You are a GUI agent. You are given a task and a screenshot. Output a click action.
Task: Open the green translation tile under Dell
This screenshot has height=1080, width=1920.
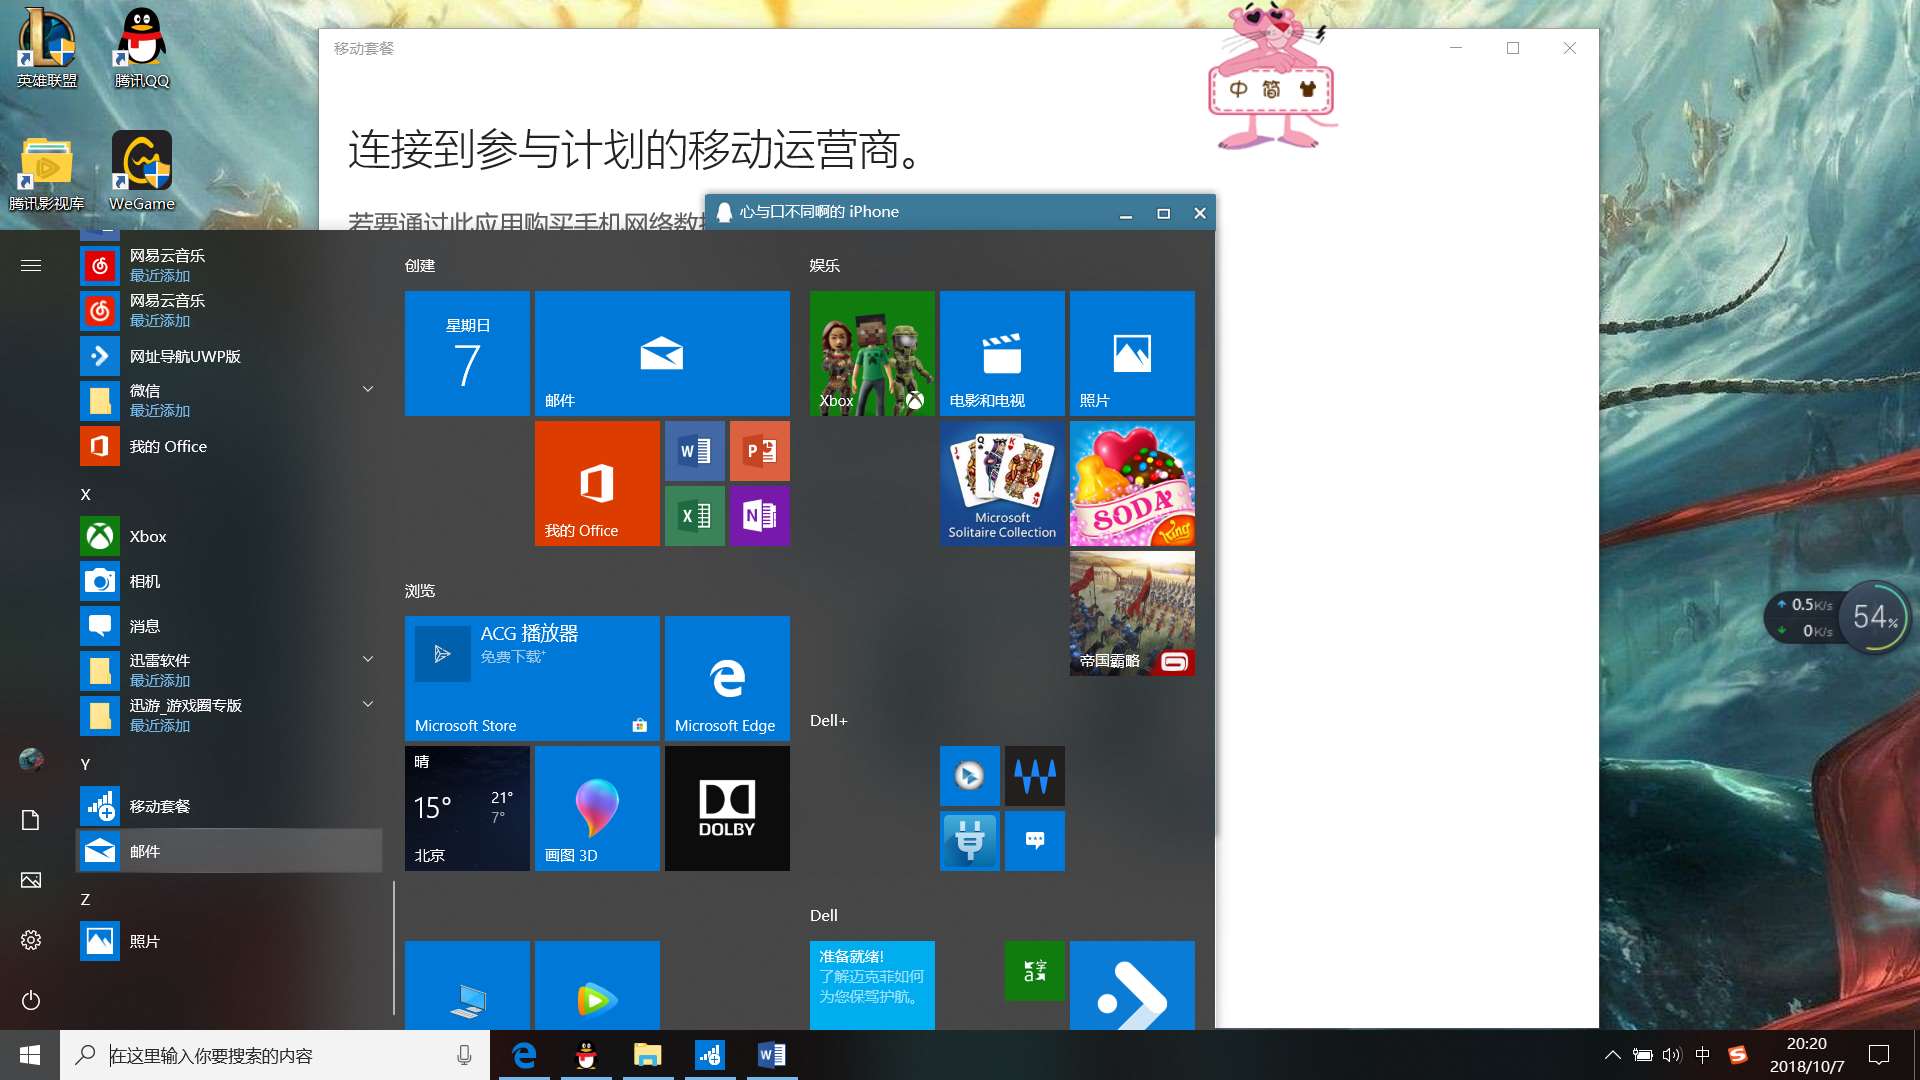point(1035,971)
